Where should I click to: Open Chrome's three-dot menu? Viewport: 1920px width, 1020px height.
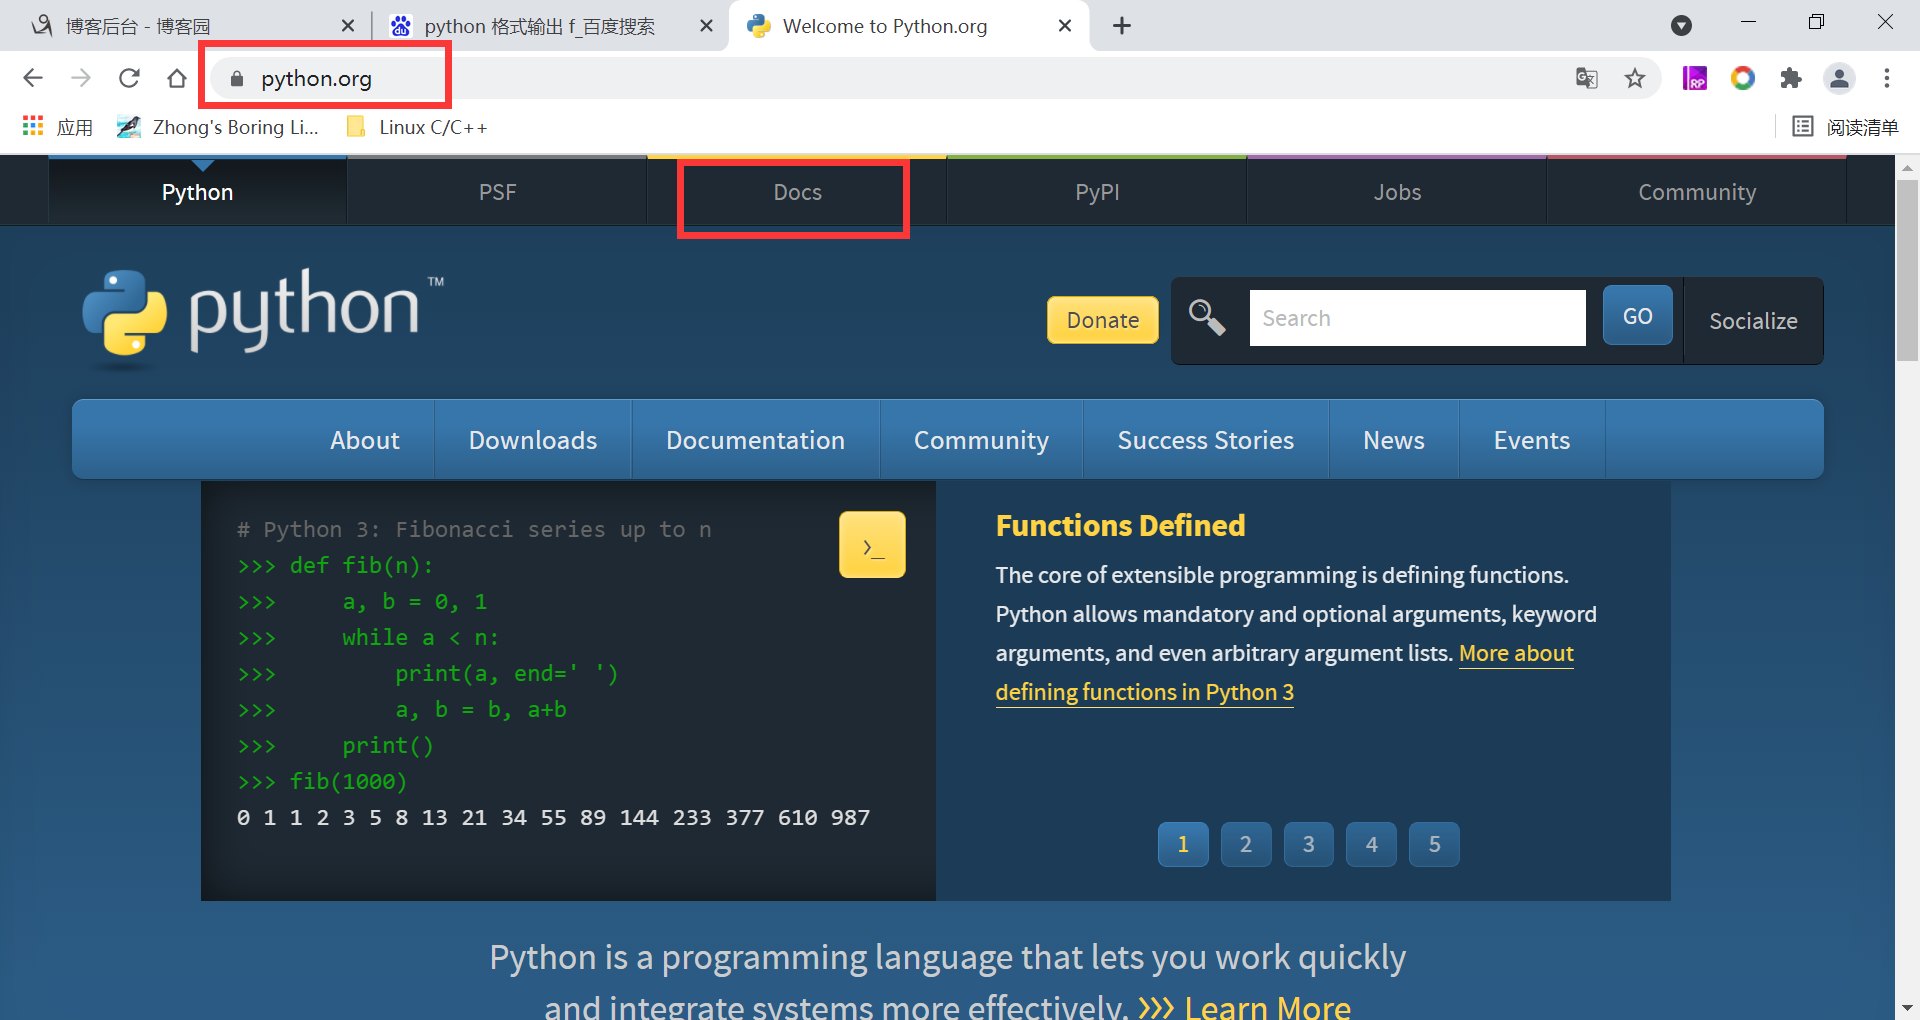pos(1887,78)
